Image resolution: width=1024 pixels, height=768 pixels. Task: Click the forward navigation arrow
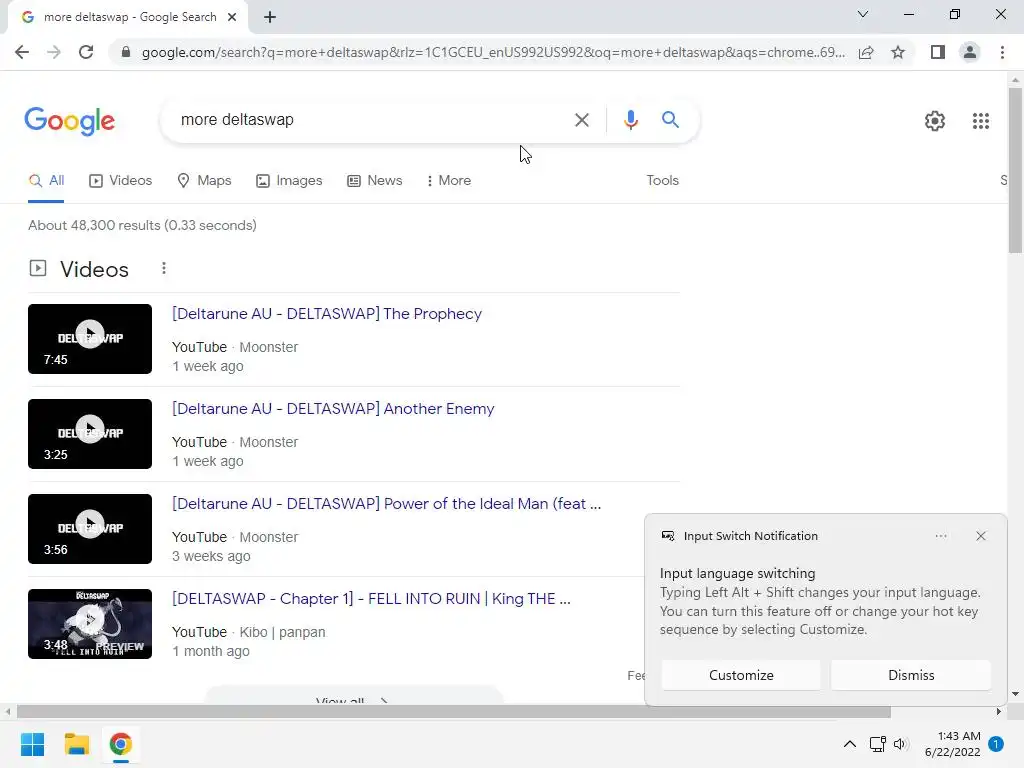(x=54, y=52)
